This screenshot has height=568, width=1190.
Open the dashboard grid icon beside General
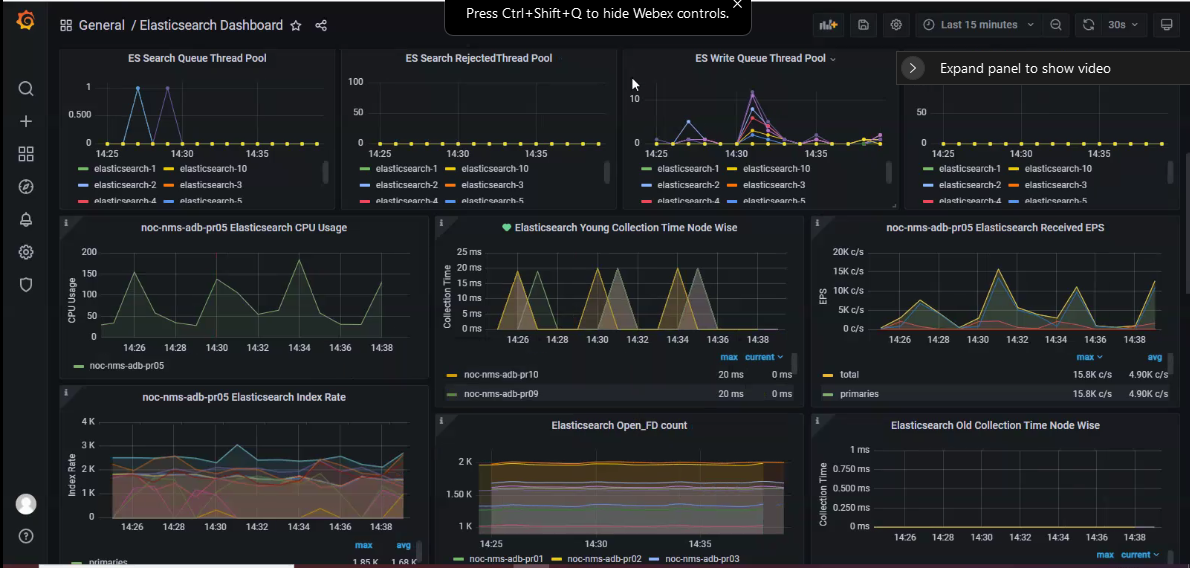pyautogui.click(x=66, y=25)
